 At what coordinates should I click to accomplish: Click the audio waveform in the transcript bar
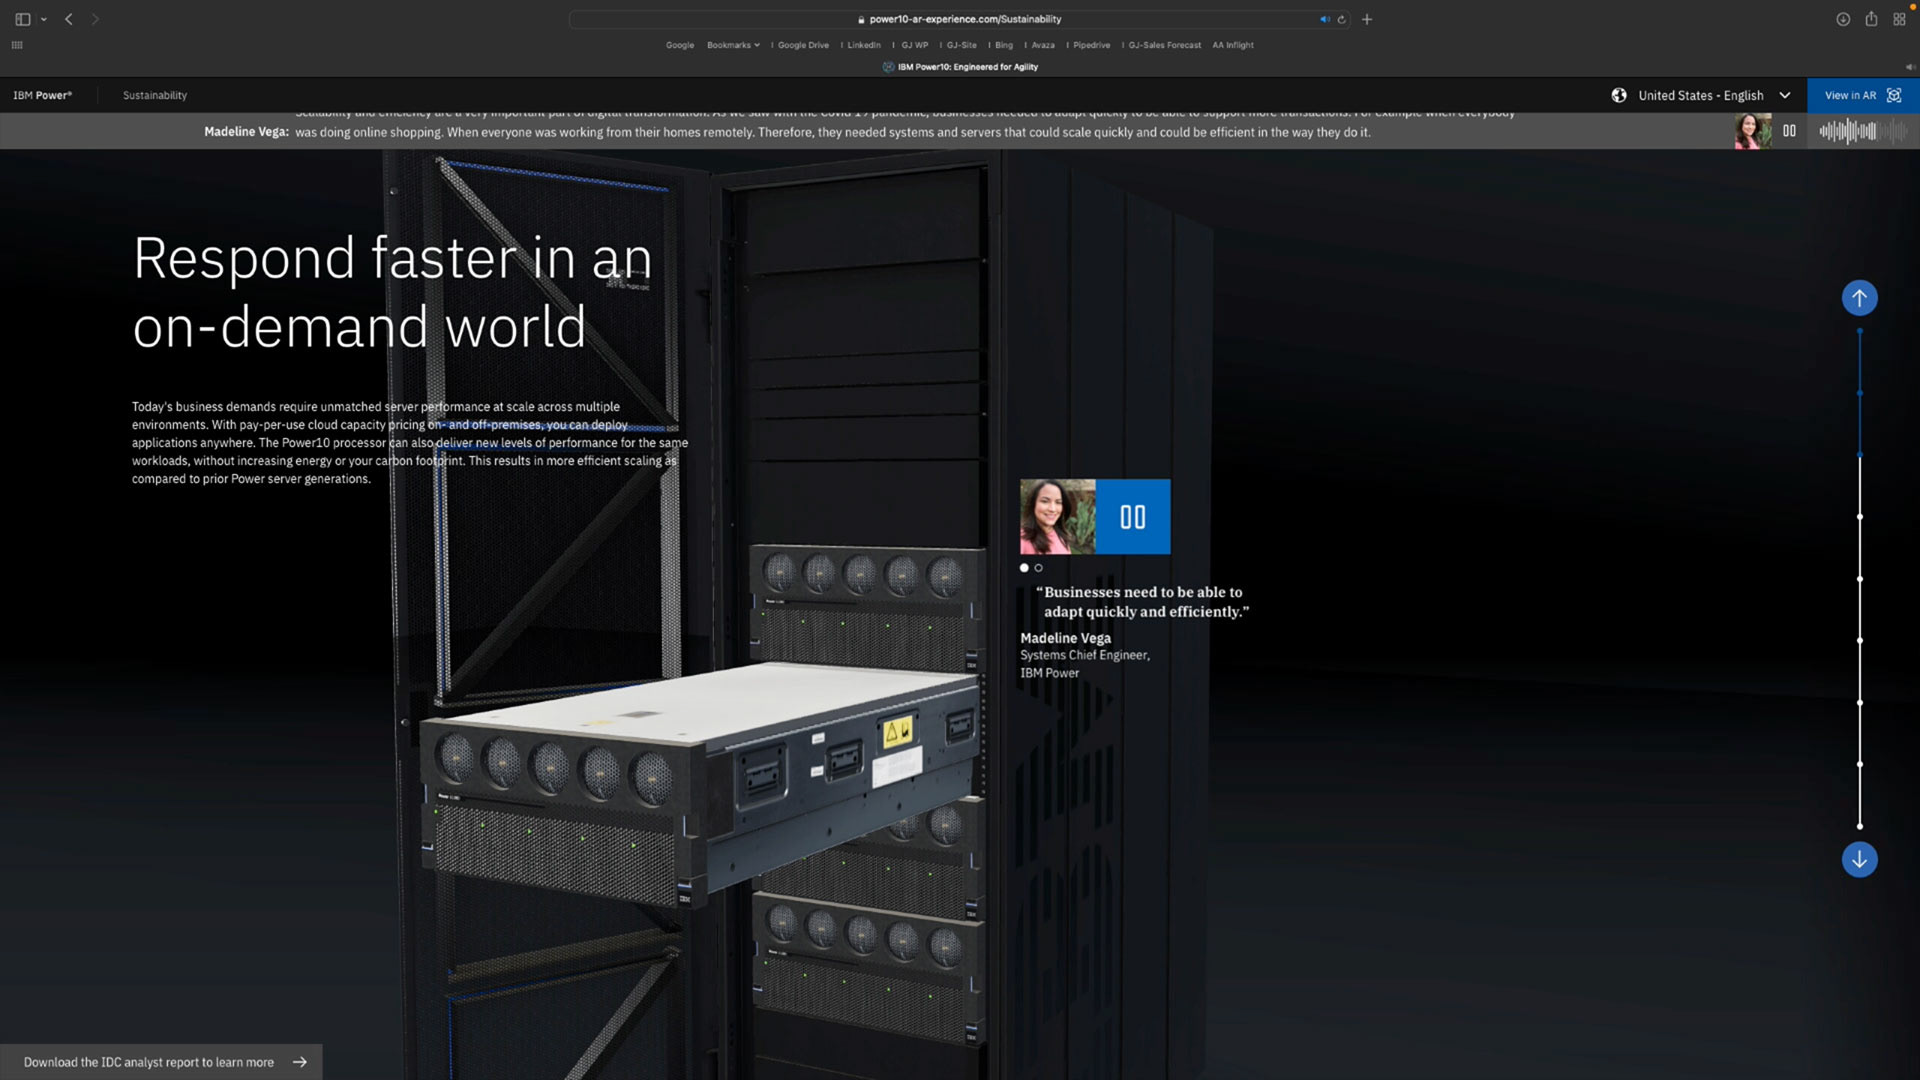click(1860, 131)
